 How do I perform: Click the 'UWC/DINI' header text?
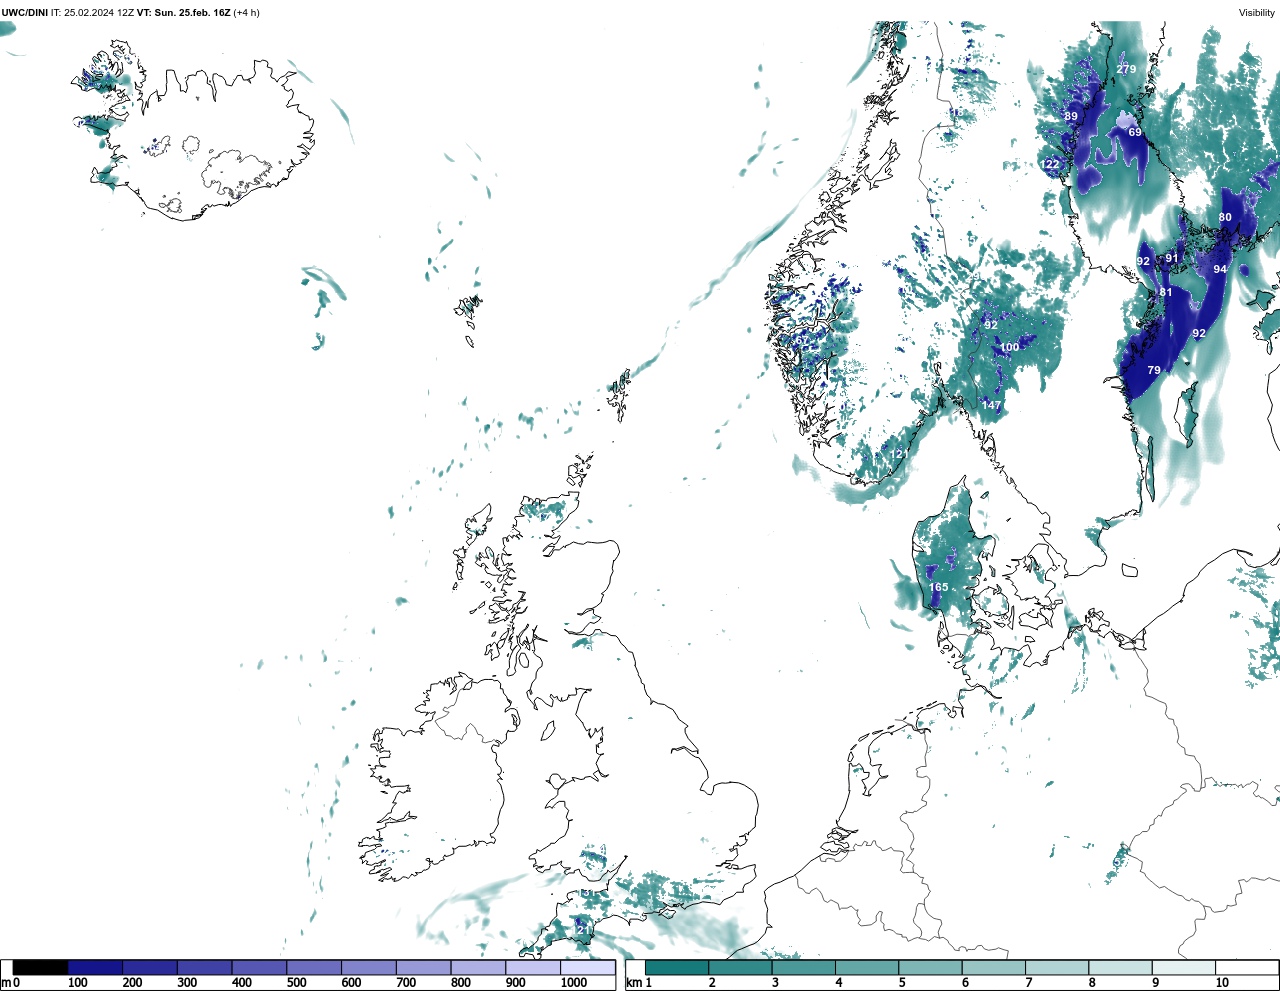[25, 13]
